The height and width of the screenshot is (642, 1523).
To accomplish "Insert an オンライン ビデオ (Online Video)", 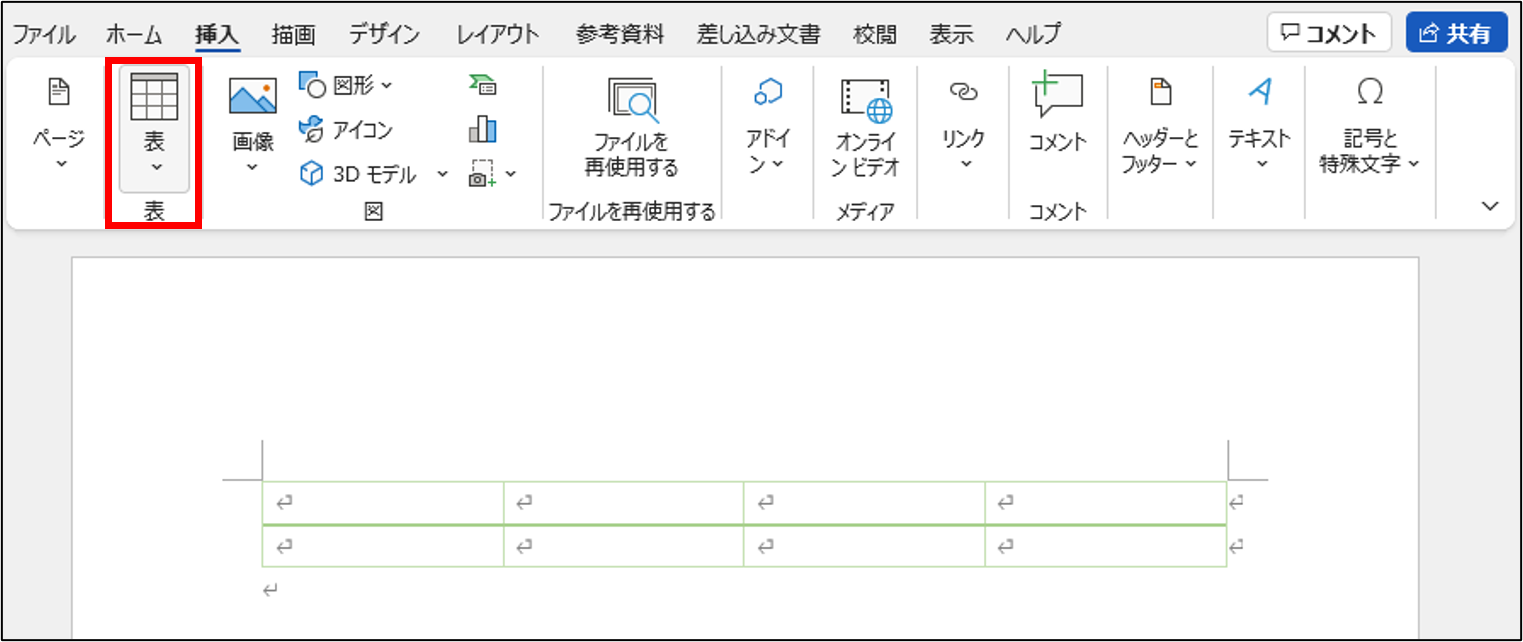I will click(x=866, y=129).
